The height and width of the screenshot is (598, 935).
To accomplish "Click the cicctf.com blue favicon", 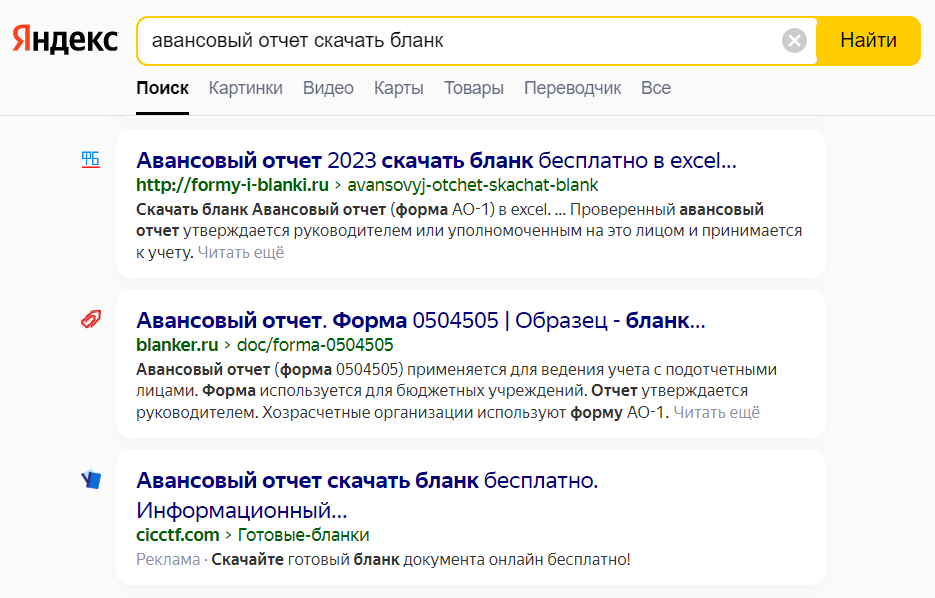I will point(91,479).
